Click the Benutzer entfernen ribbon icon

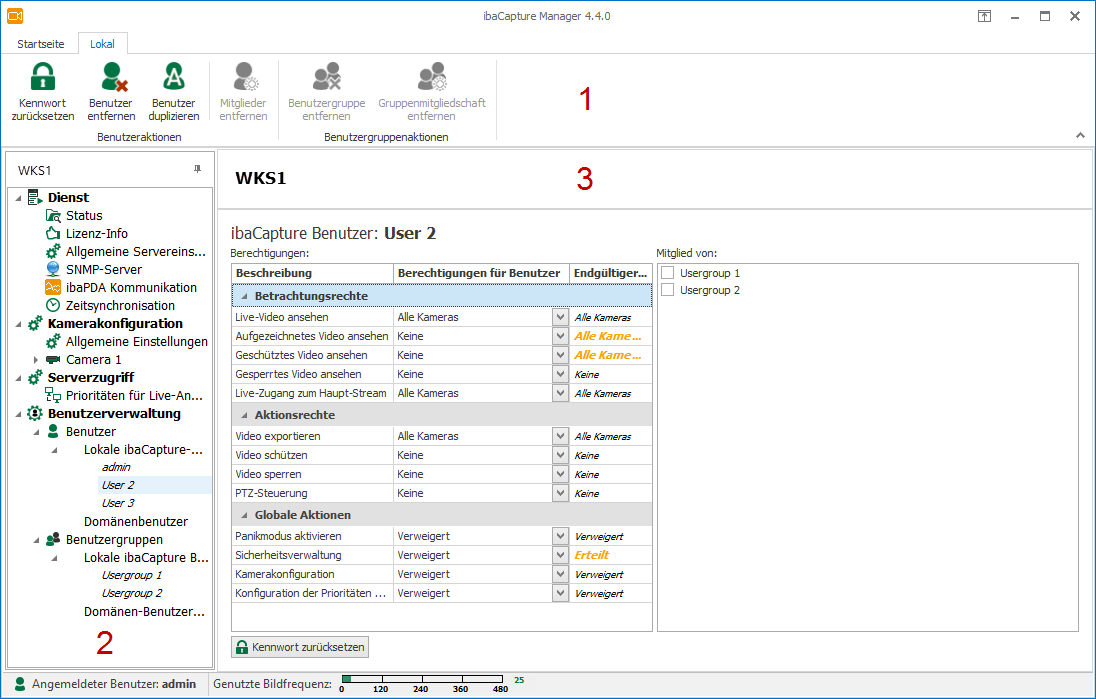click(x=110, y=78)
